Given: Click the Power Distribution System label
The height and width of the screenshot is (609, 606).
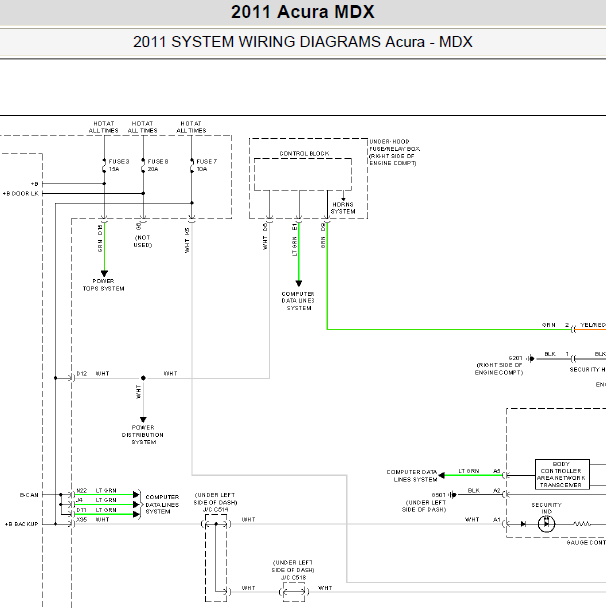Looking at the screenshot, I should pyautogui.click(x=143, y=437).
